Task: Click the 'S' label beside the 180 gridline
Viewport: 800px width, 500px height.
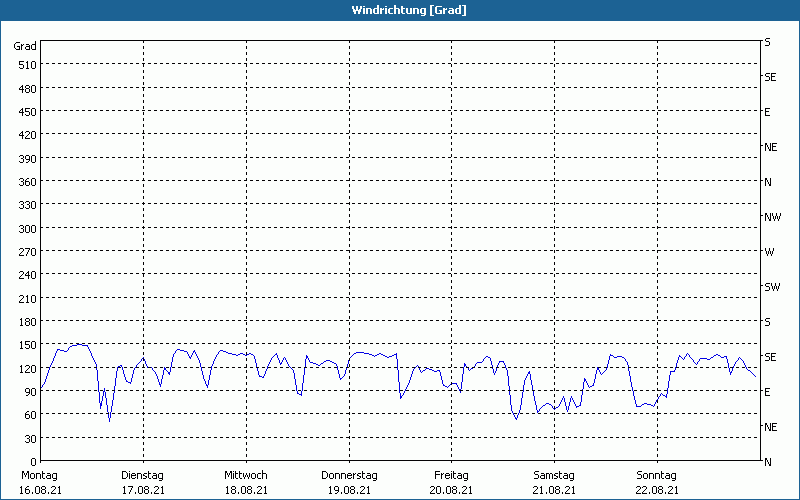Action: tap(767, 322)
